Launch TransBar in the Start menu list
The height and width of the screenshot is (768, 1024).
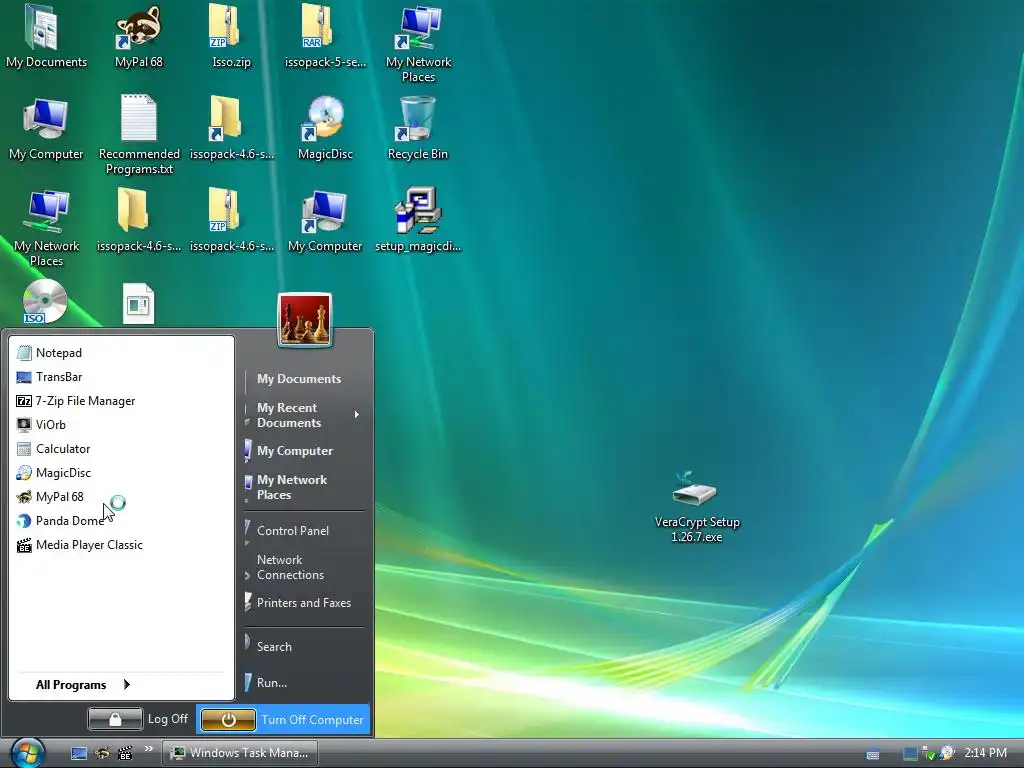pos(121,377)
